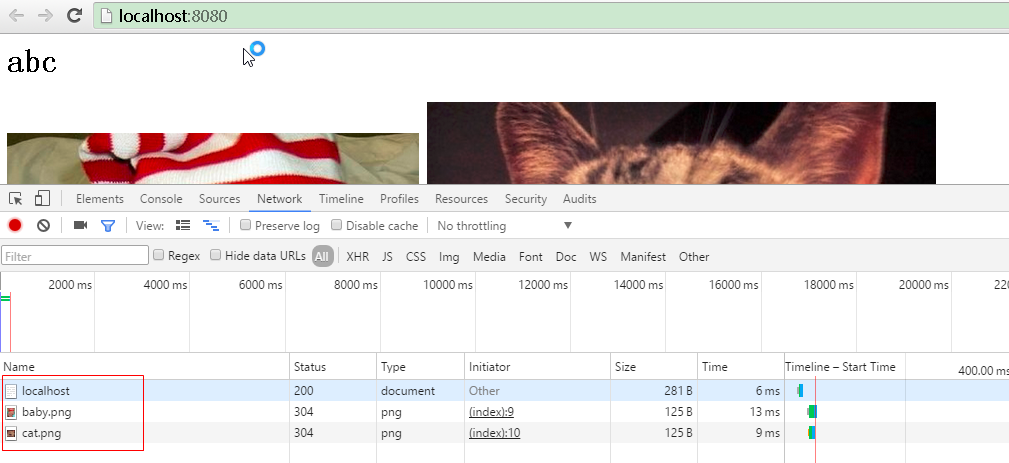Click the page icon in address bar
1009x463 pixels.
(x=106, y=16)
